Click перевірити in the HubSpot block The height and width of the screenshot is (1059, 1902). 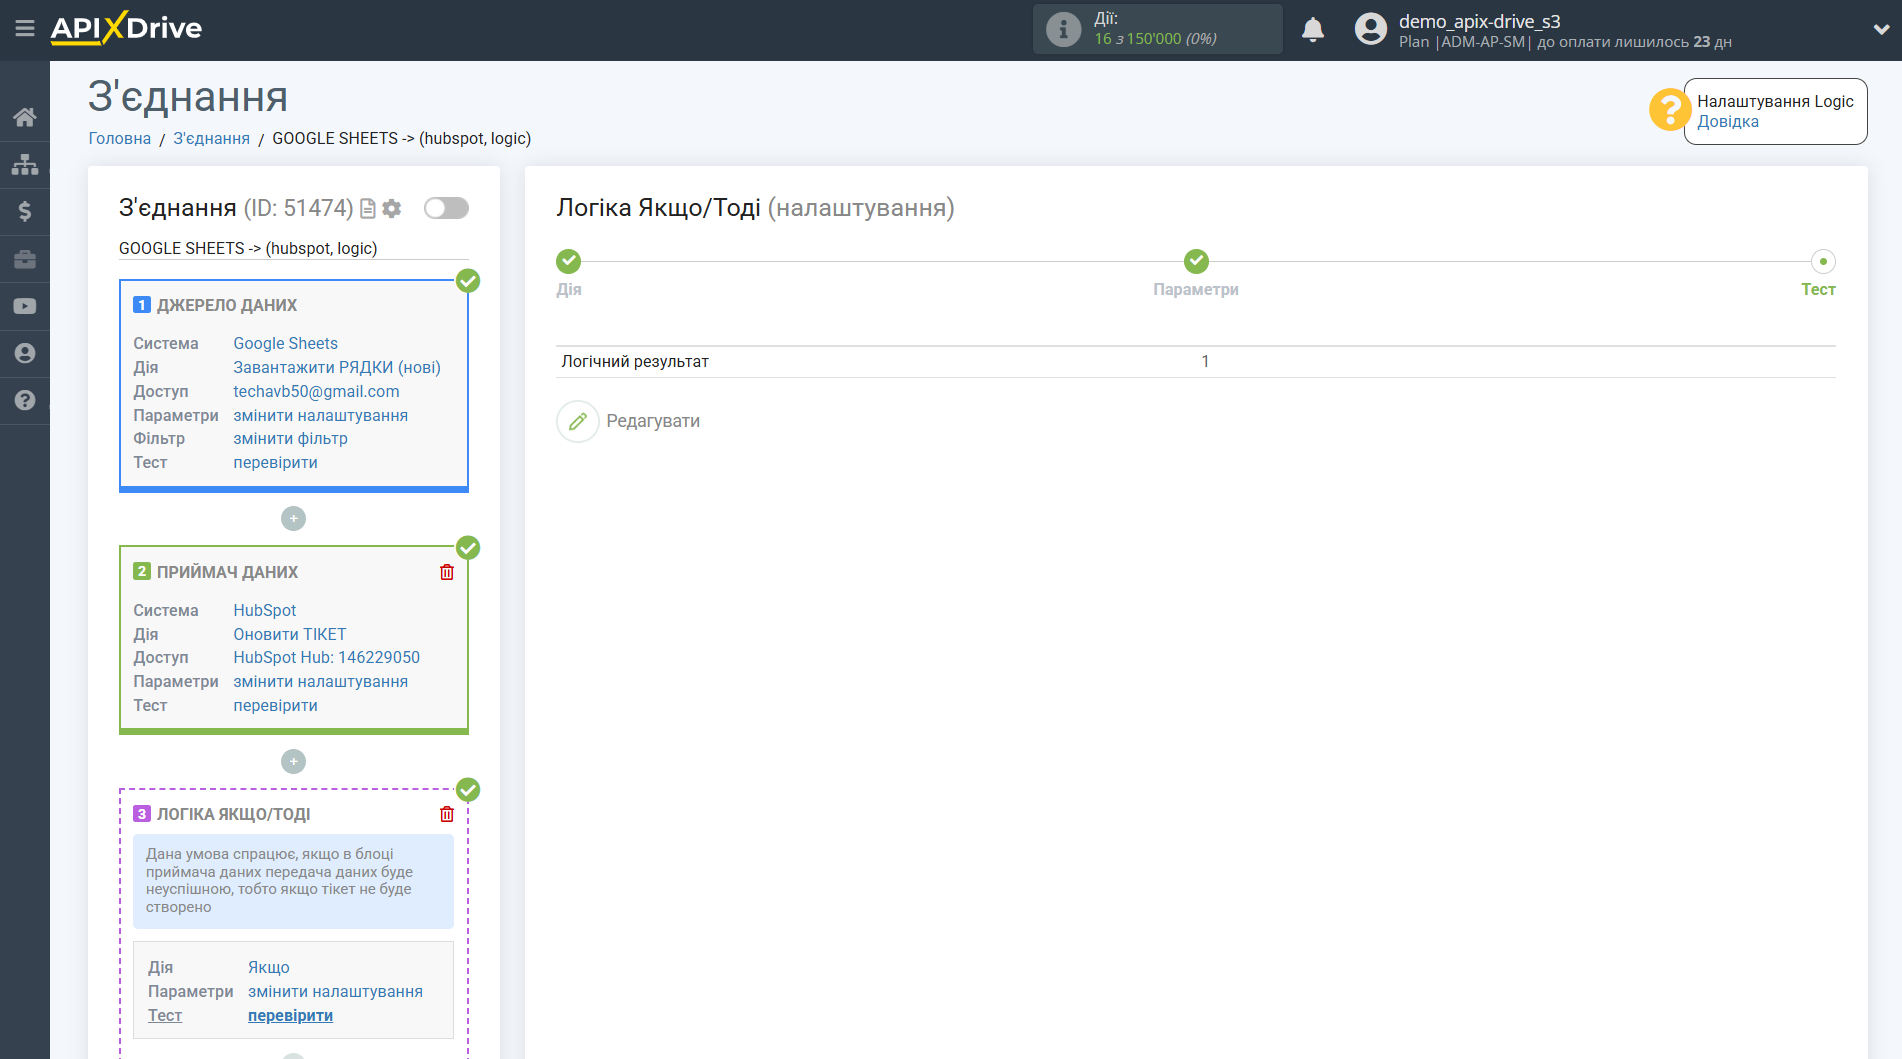[x=275, y=705]
